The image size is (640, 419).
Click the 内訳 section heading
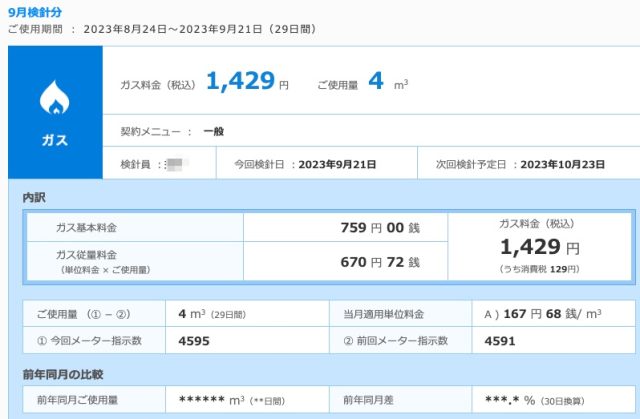[x=34, y=198]
